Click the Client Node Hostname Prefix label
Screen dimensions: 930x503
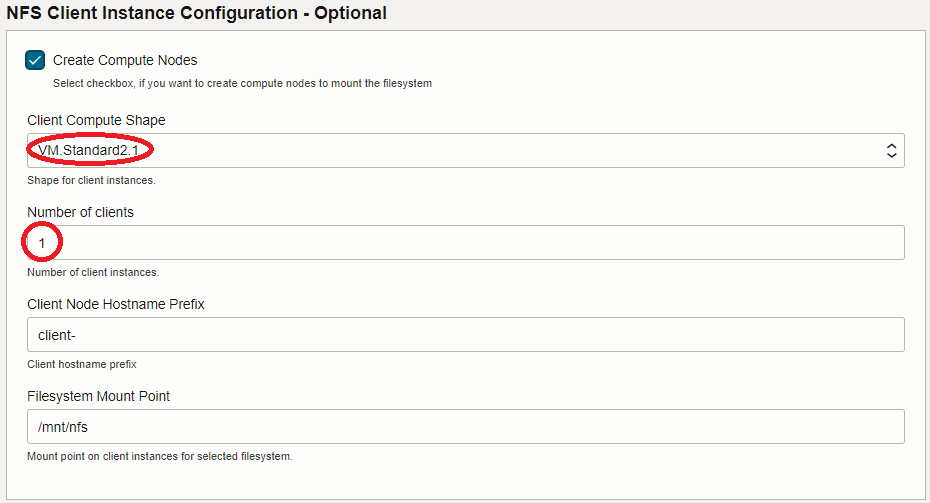(x=116, y=304)
